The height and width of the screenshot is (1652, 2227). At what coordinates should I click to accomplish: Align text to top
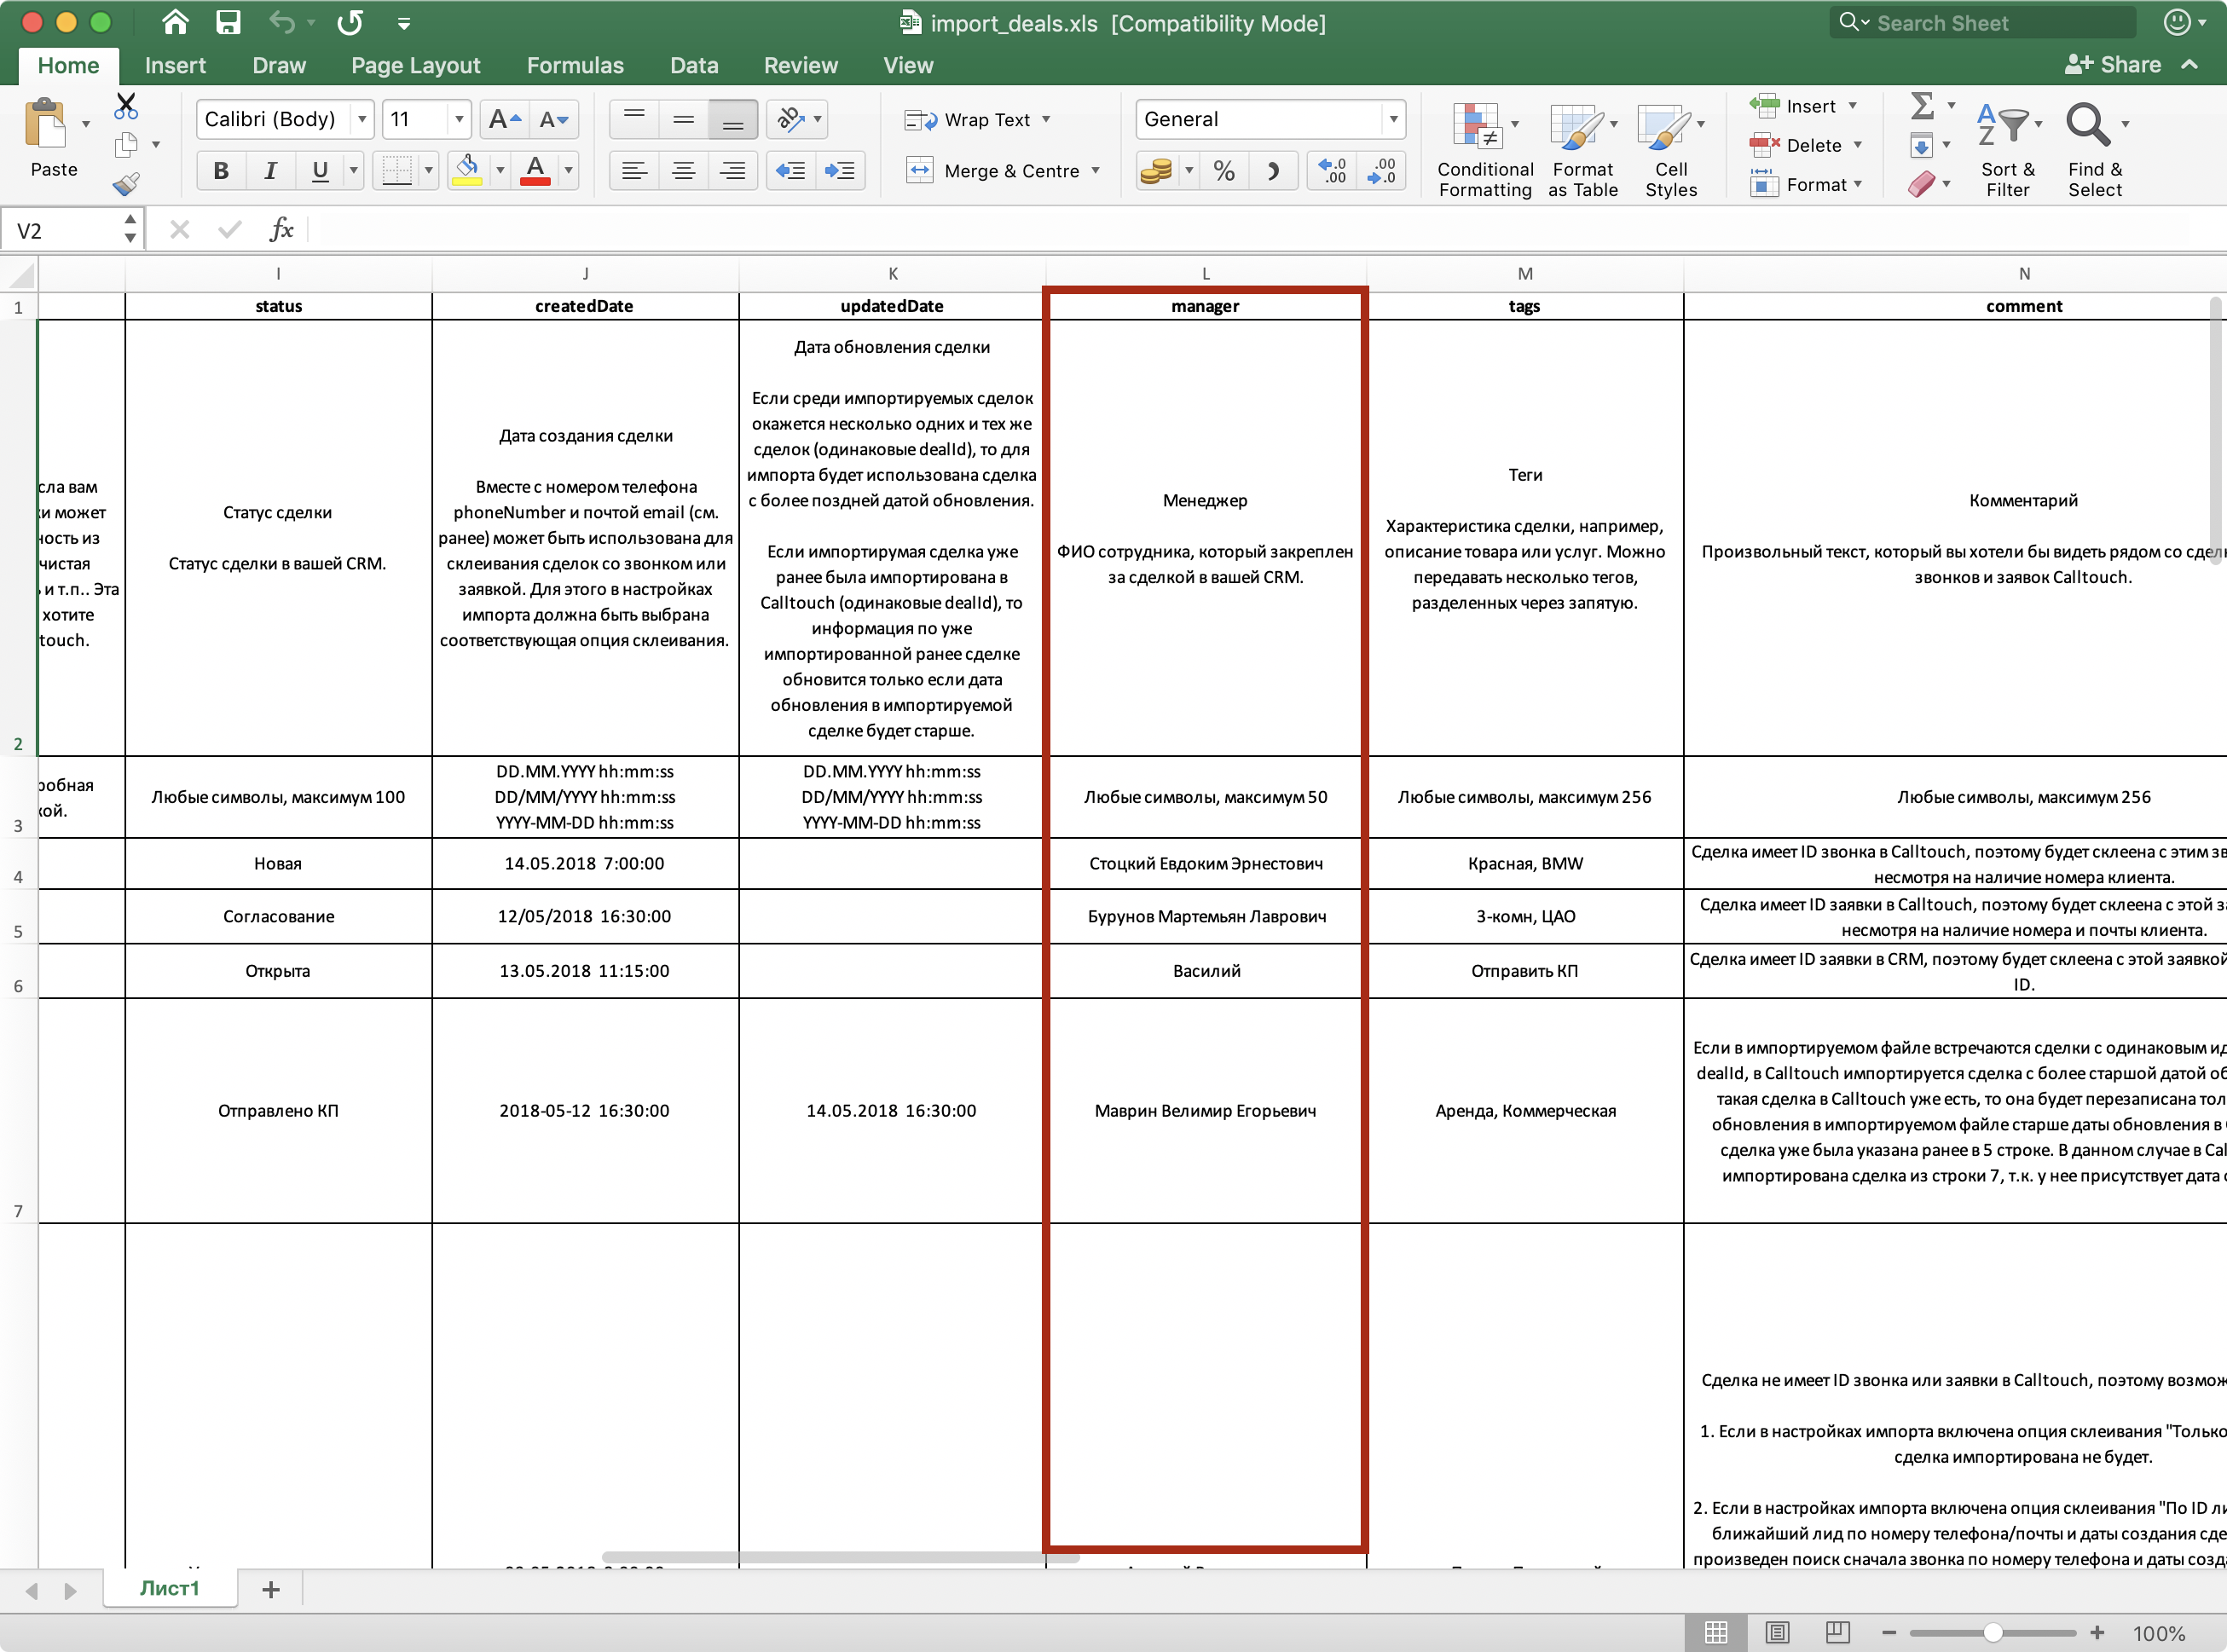click(x=634, y=120)
